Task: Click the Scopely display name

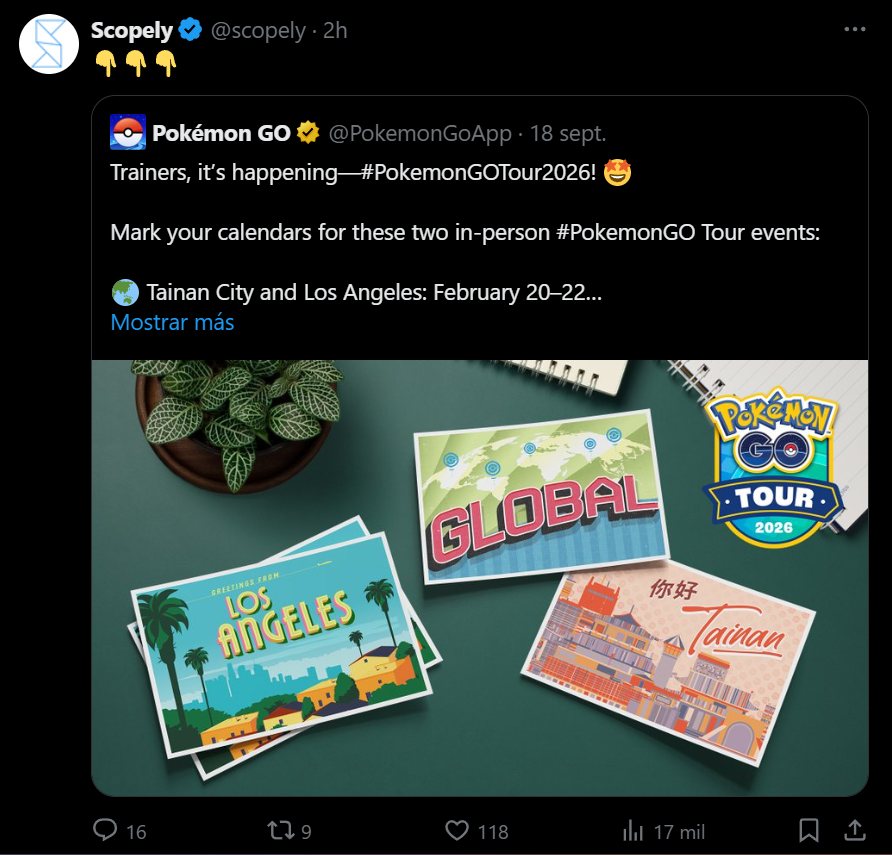Action: (131, 31)
